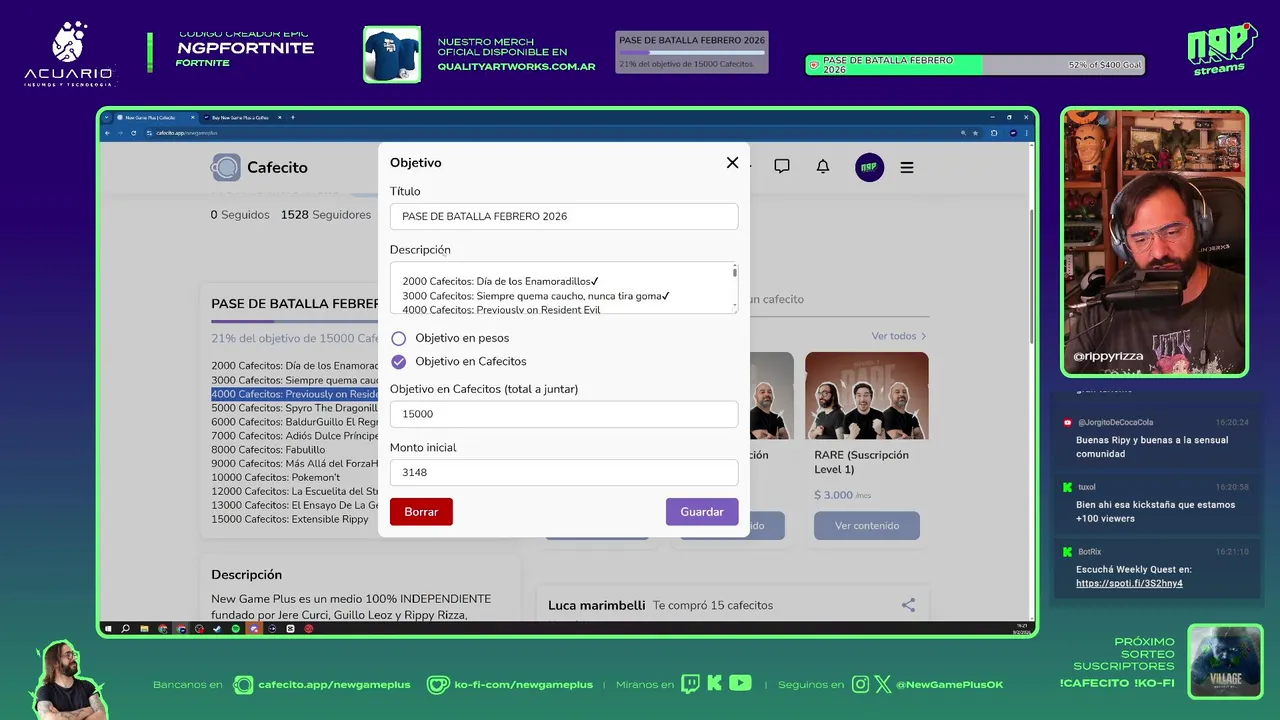Click the Luca marimbelli name

click(x=597, y=605)
